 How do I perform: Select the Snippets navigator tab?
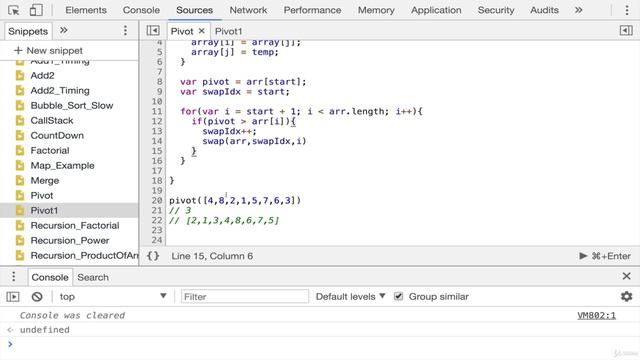point(28,31)
